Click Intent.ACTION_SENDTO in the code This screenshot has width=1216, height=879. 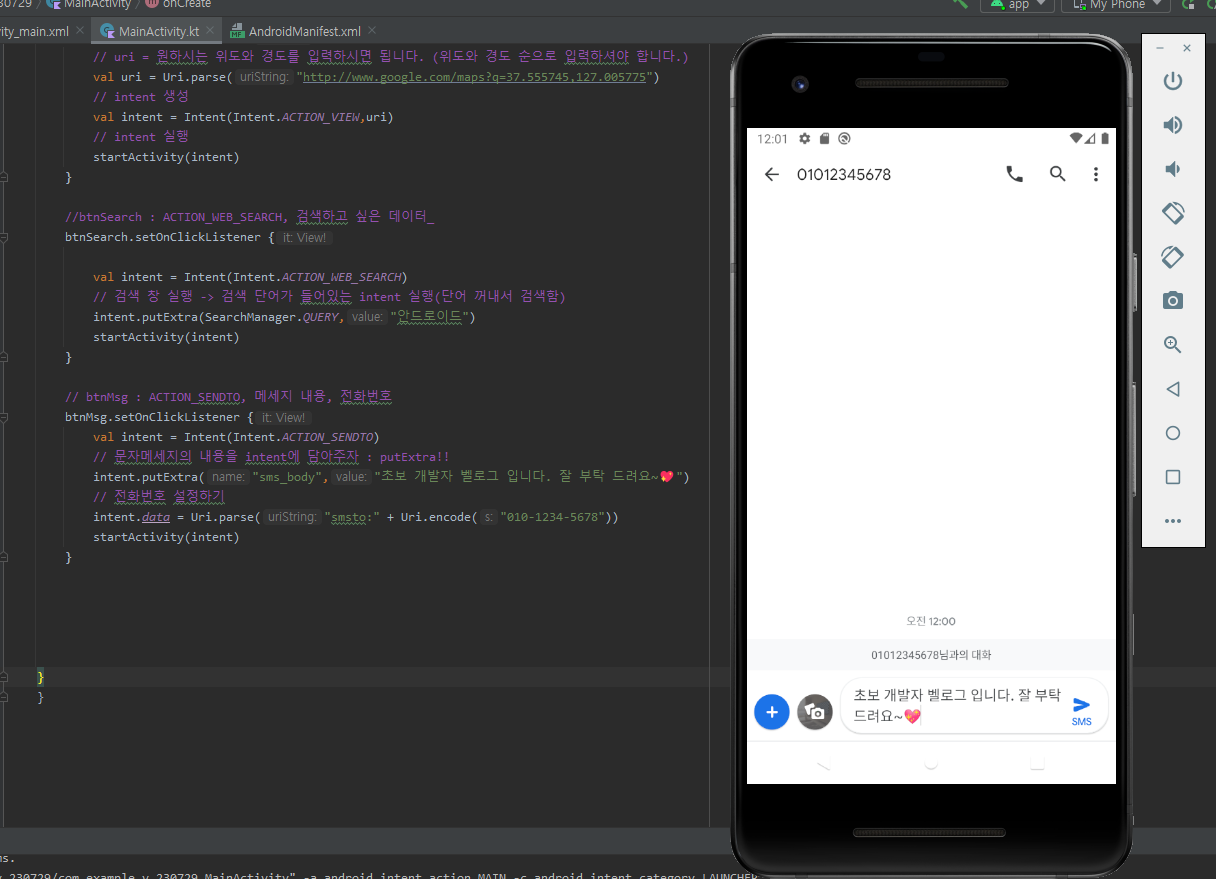coord(302,437)
